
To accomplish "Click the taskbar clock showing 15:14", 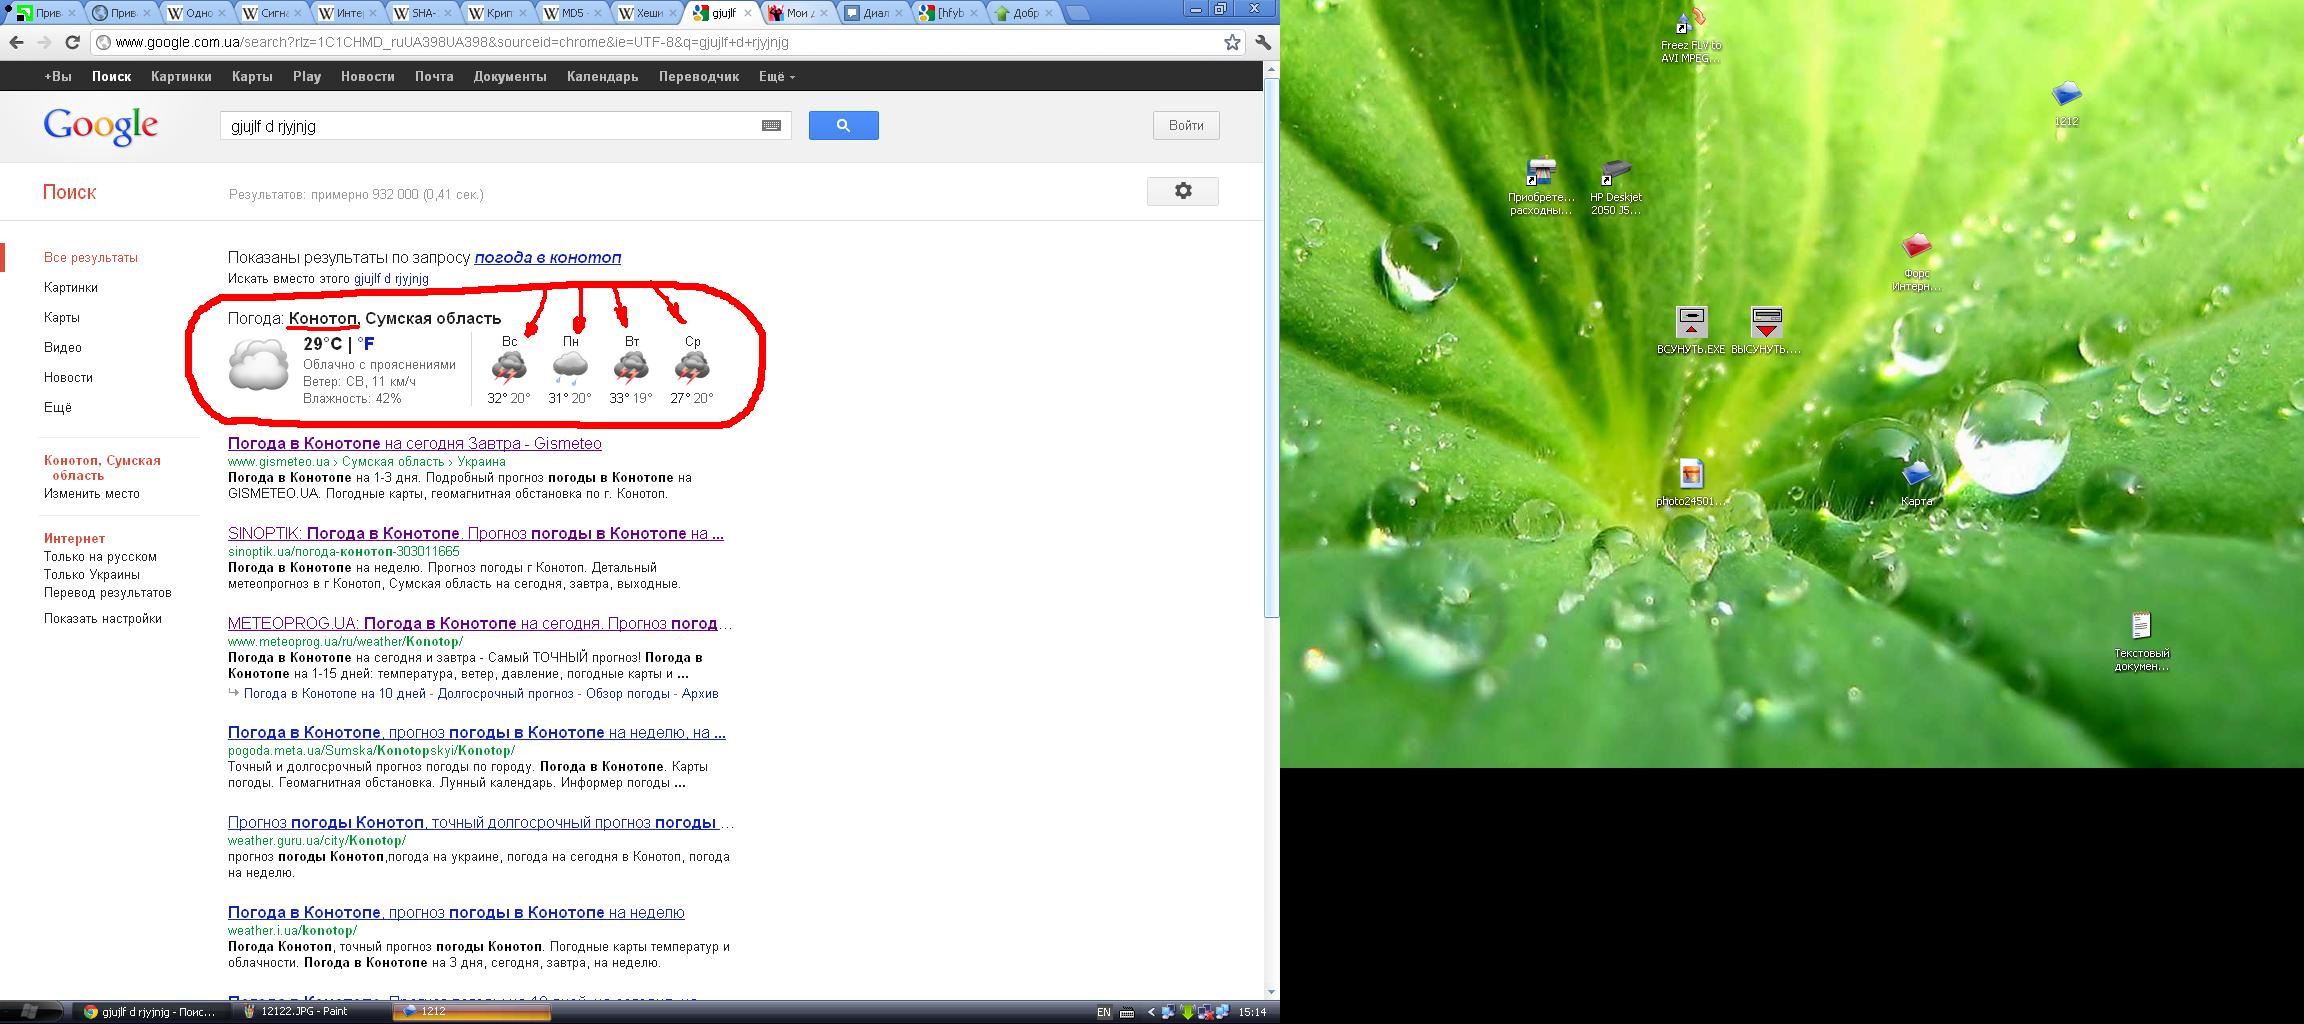I will (x=1252, y=1012).
